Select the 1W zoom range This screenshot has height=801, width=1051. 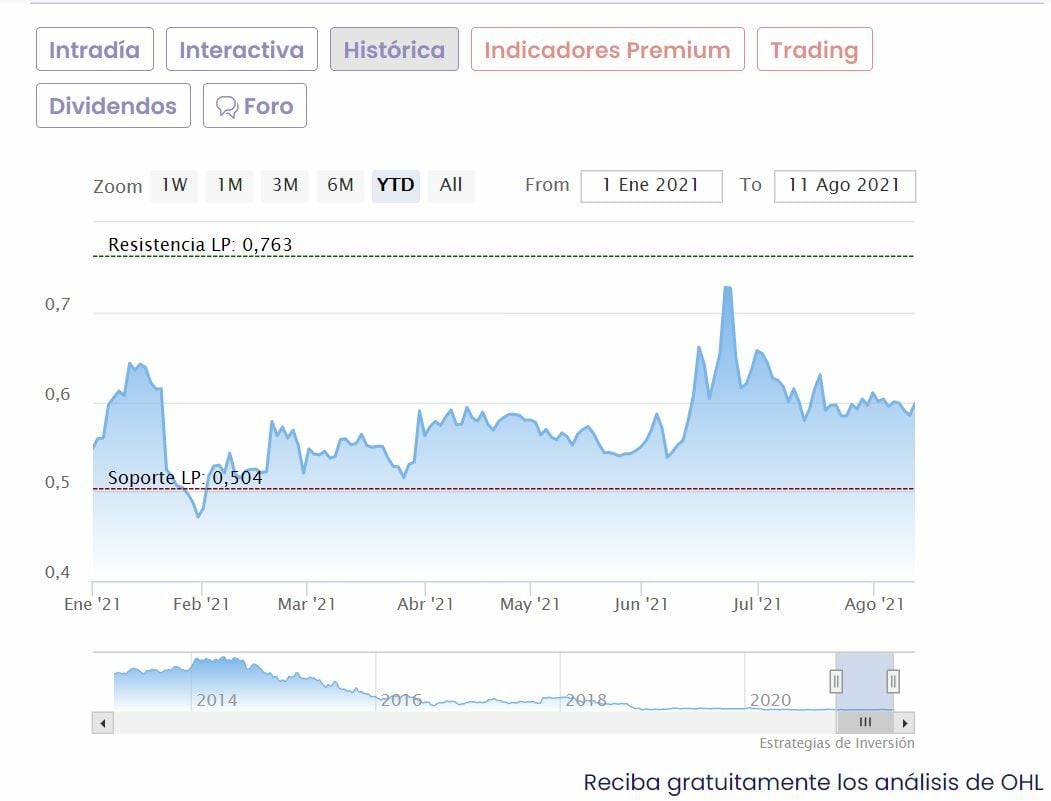(x=174, y=185)
